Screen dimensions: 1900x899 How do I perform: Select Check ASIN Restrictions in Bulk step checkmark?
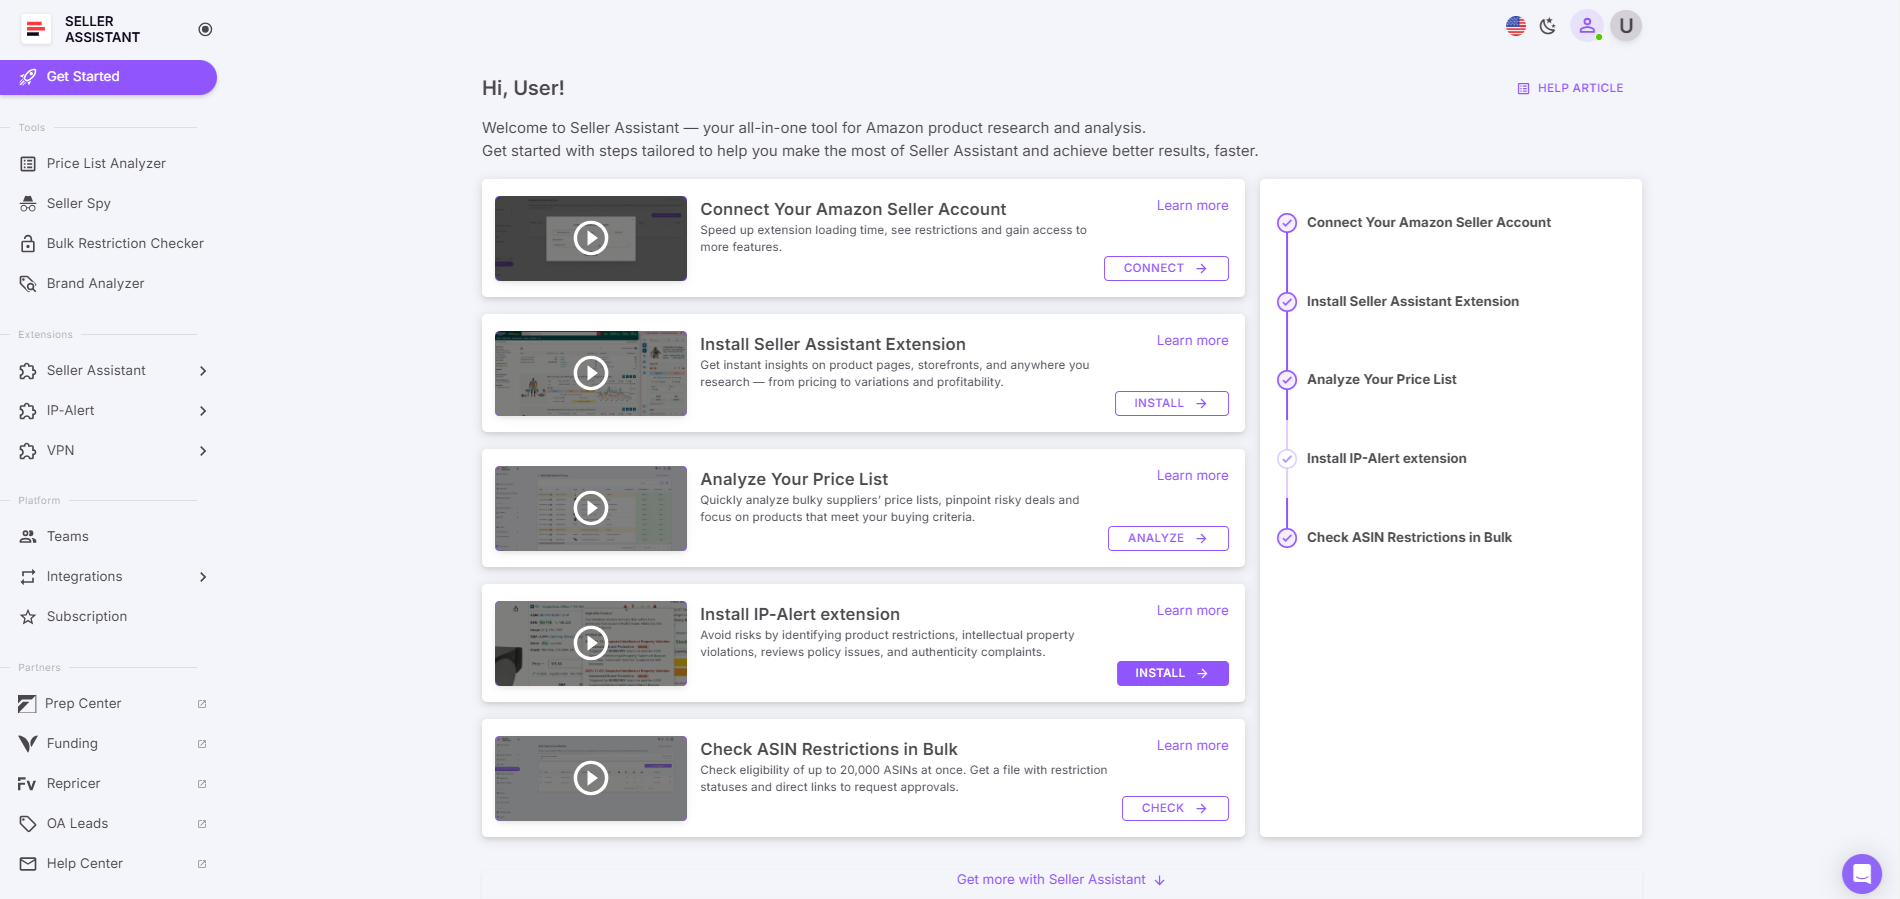tap(1287, 538)
